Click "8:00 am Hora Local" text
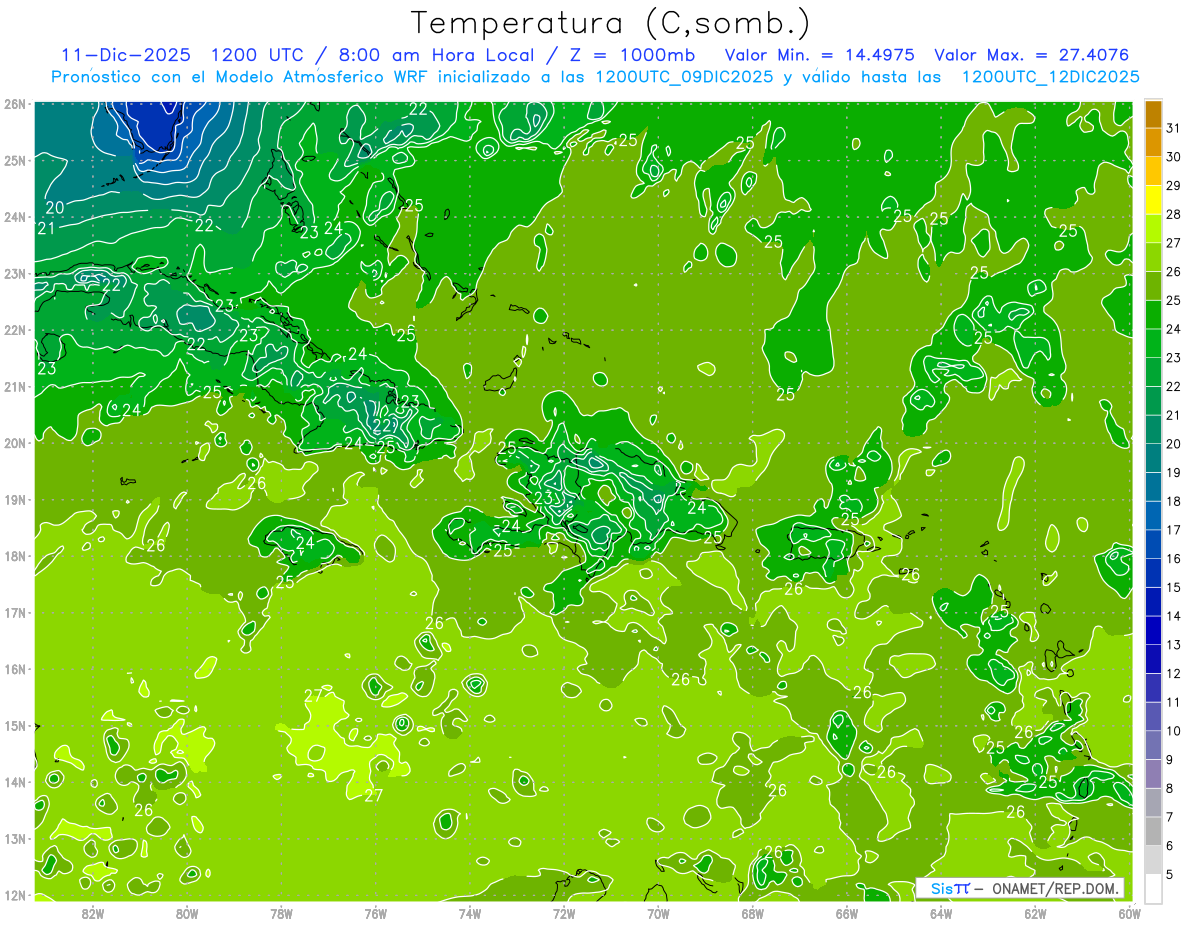Viewport: 1200px width, 927px height. [434, 54]
